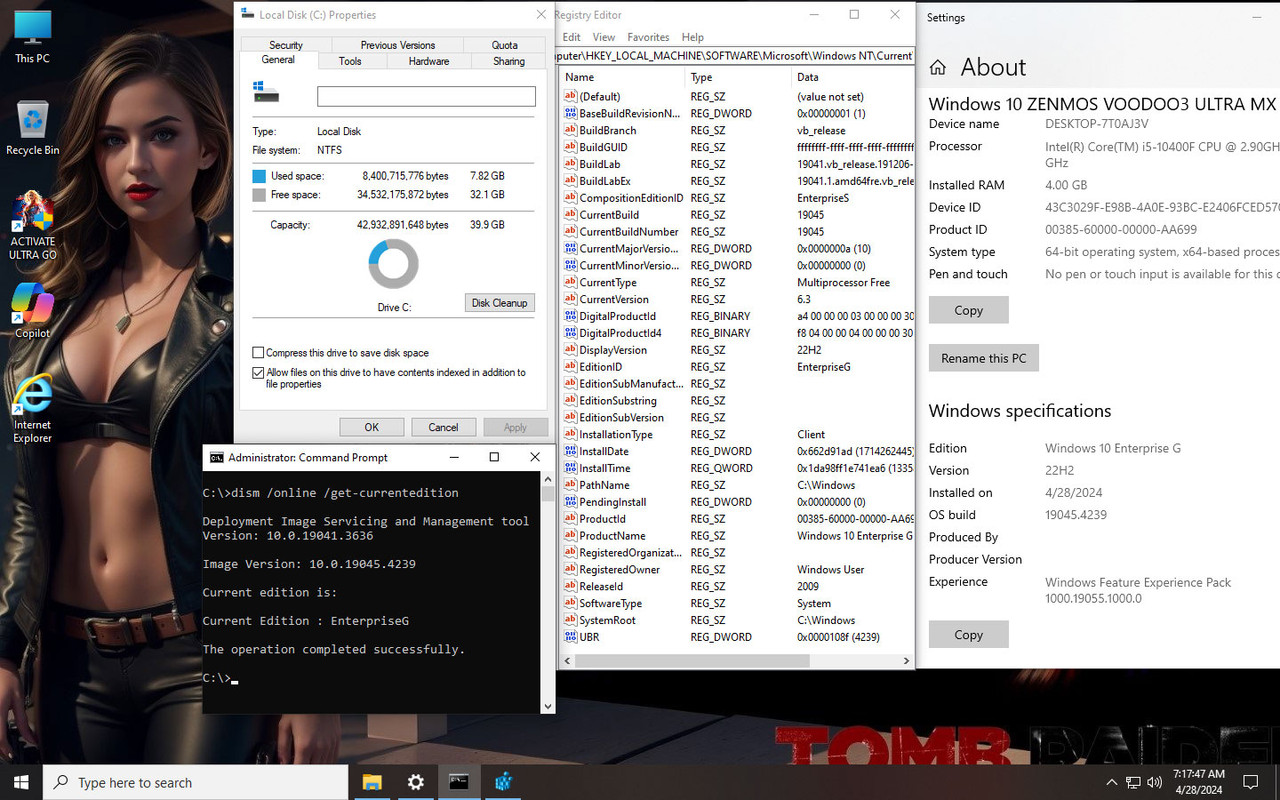
Task: Click the Name column header
Action: coord(623,77)
